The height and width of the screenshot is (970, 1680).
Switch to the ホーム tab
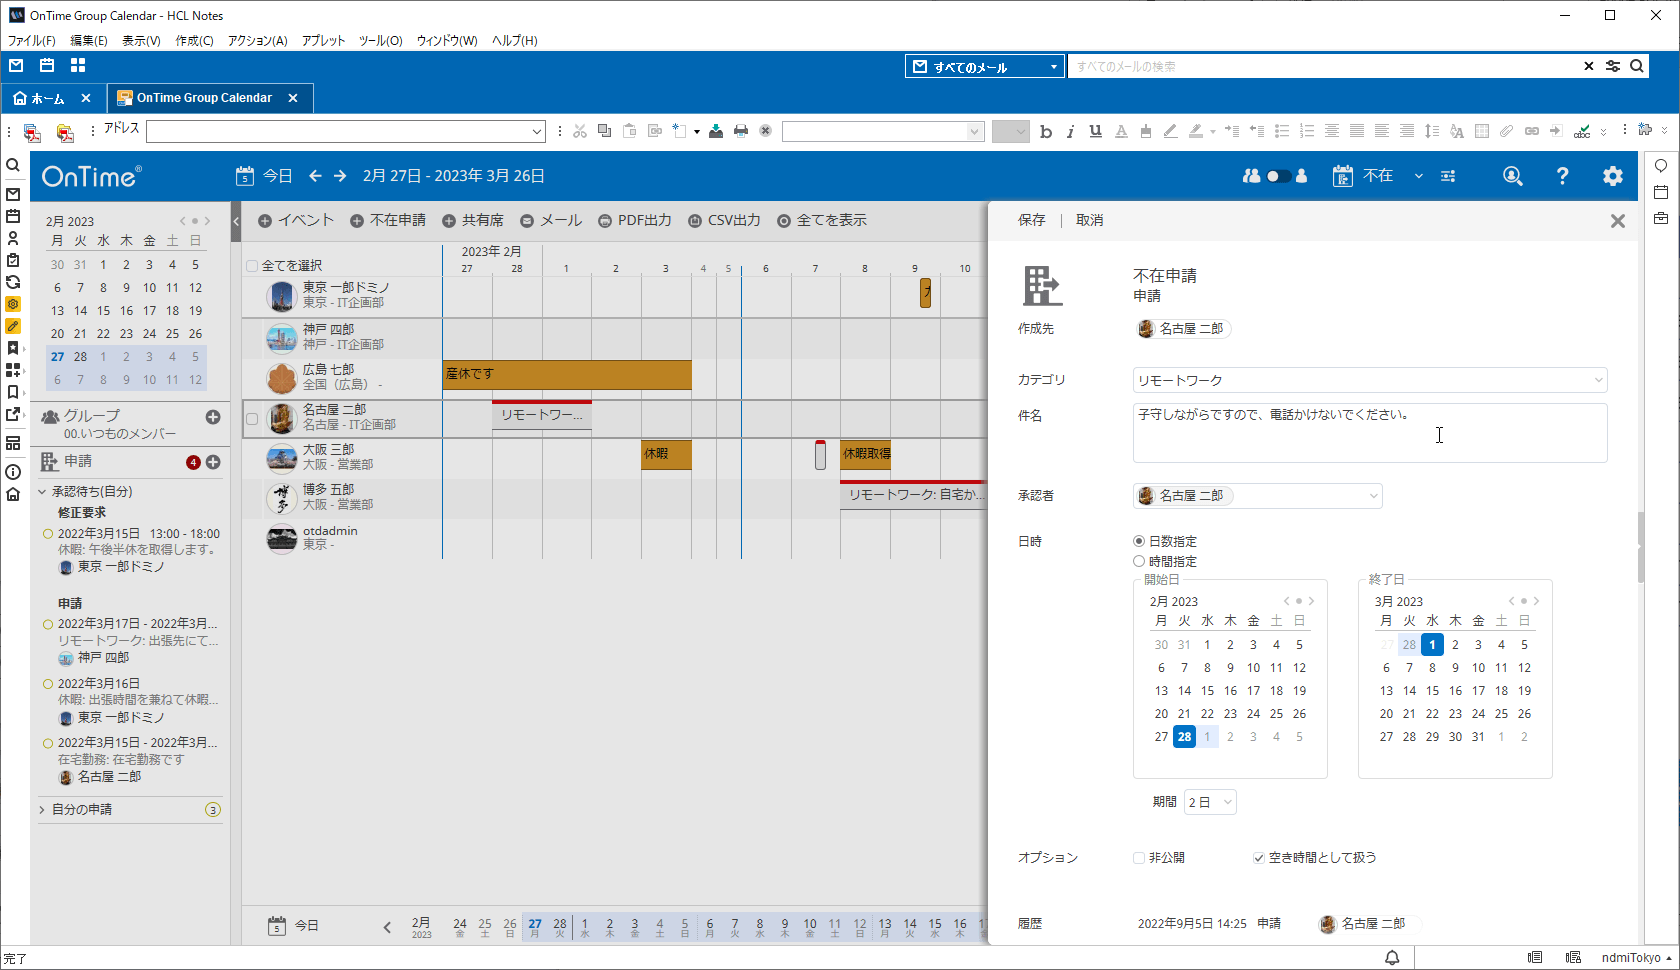click(x=40, y=98)
